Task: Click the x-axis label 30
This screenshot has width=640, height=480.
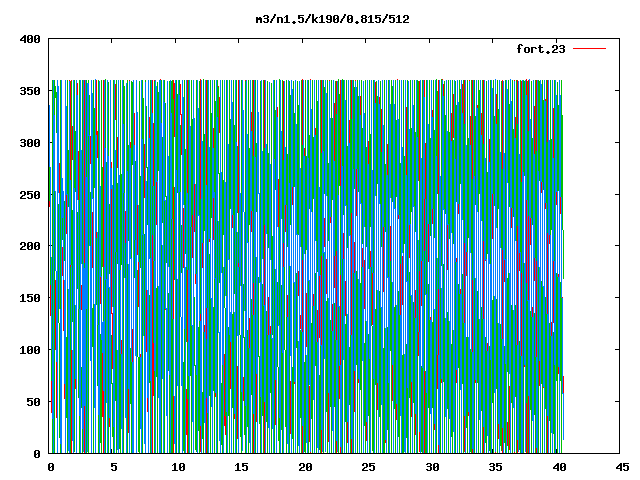Action: pos(432,467)
